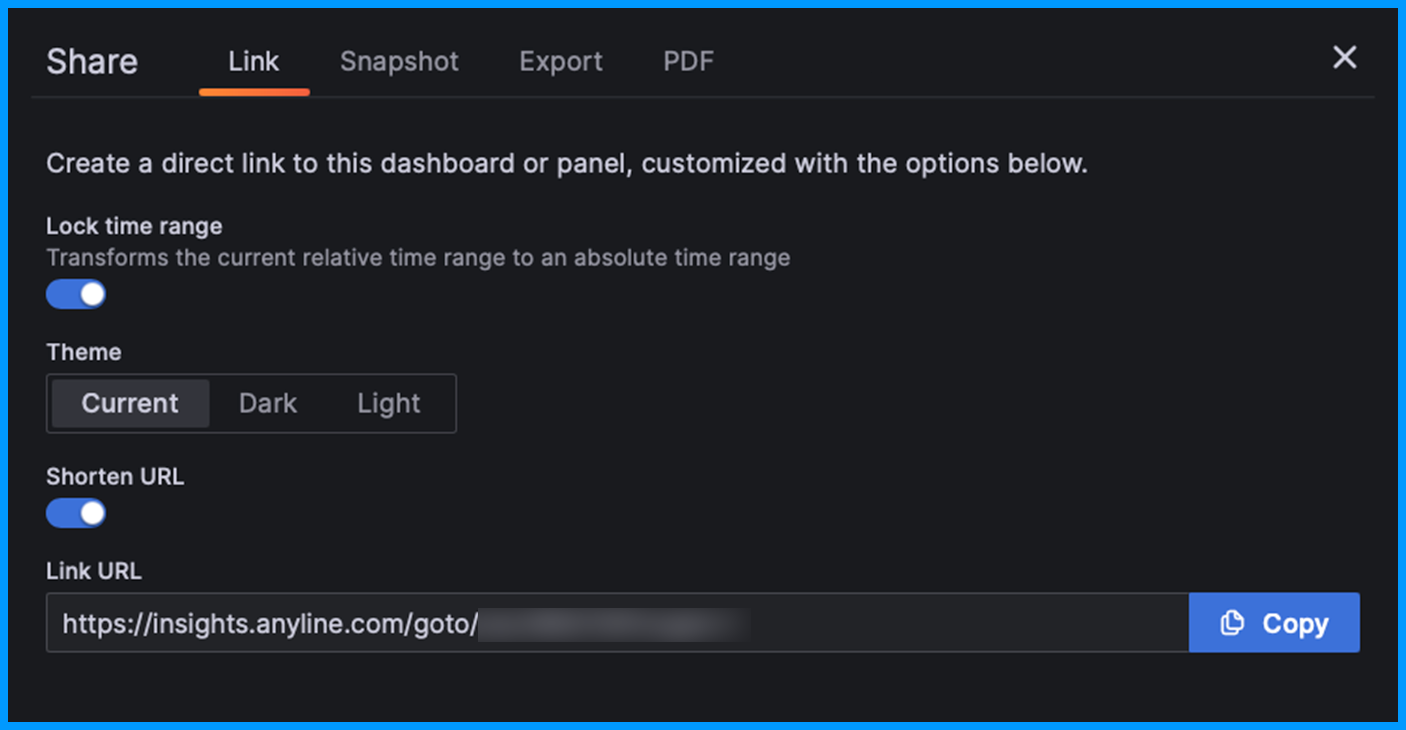Turn off the Shorten URL switch
1406x730 pixels.
pyautogui.click(x=76, y=513)
